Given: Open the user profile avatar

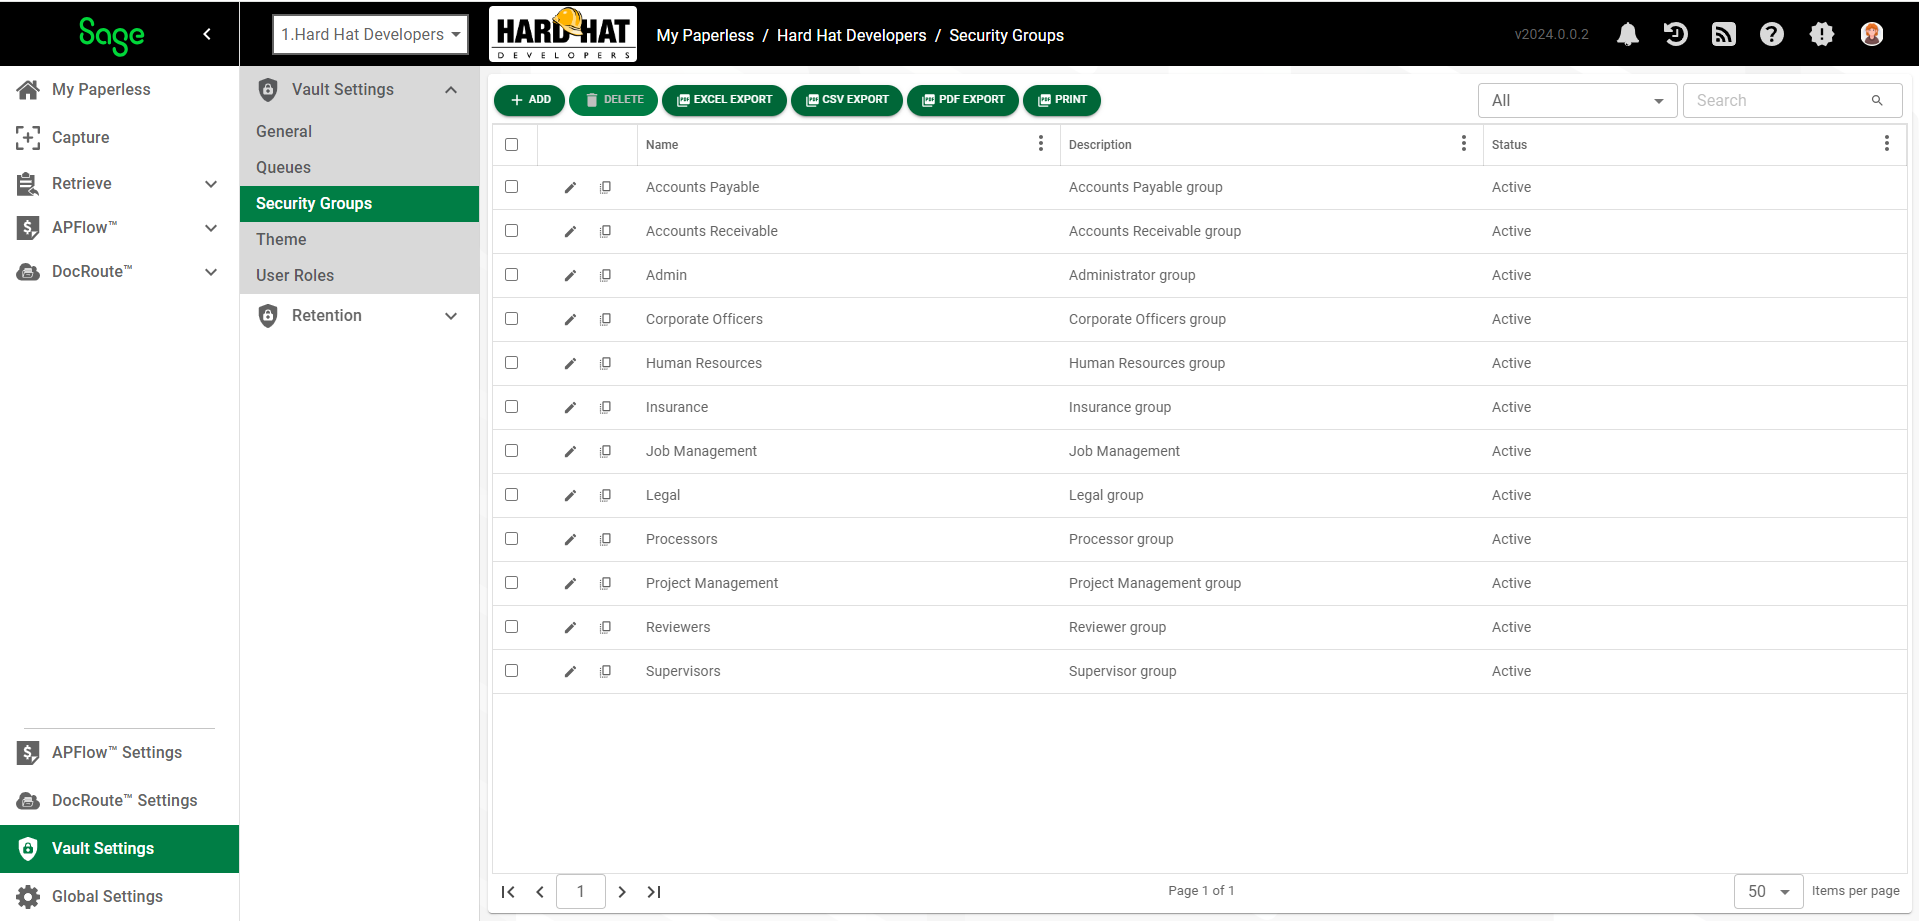Looking at the screenshot, I should coord(1872,35).
